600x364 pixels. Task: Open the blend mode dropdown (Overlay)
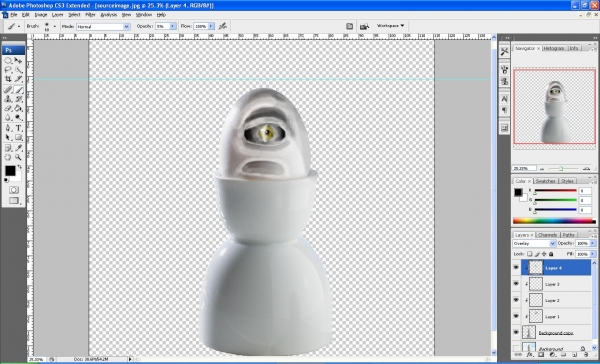click(534, 243)
